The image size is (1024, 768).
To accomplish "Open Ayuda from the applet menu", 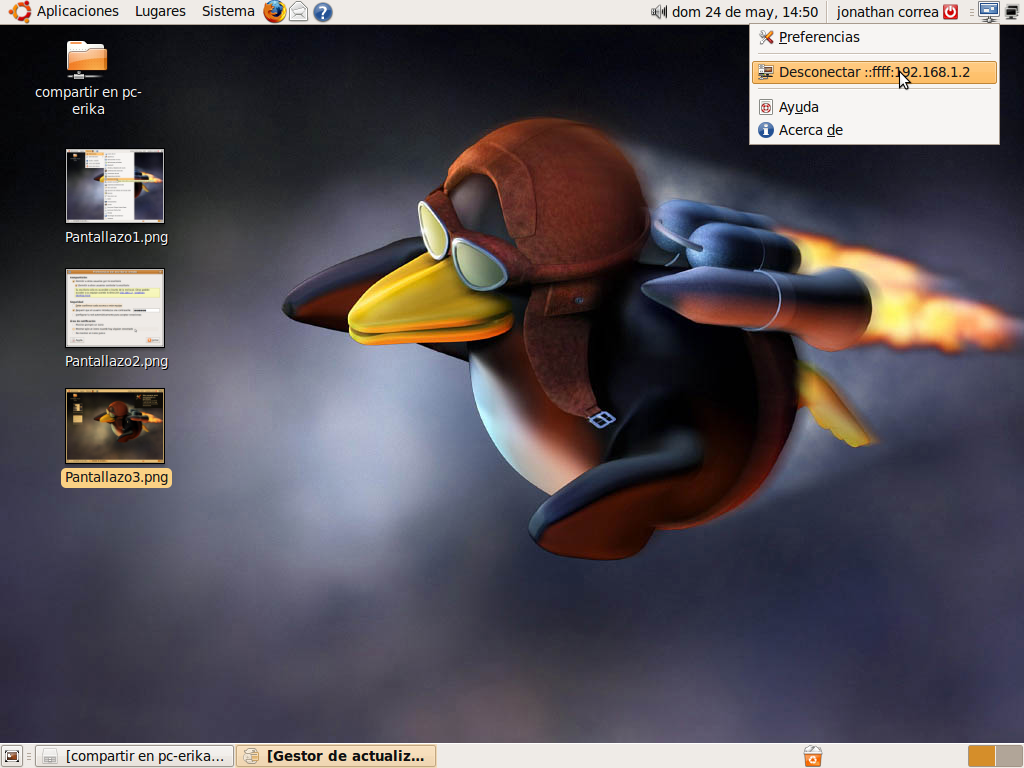I will (x=874, y=107).
